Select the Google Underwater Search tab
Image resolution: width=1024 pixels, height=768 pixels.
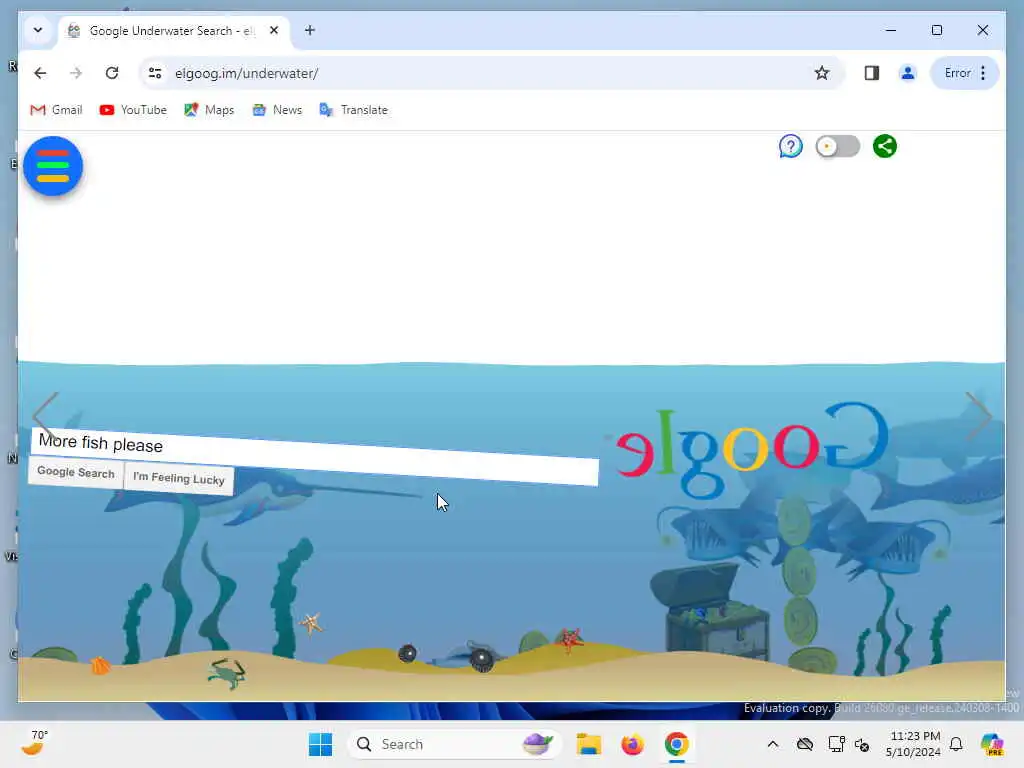(174, 31)
